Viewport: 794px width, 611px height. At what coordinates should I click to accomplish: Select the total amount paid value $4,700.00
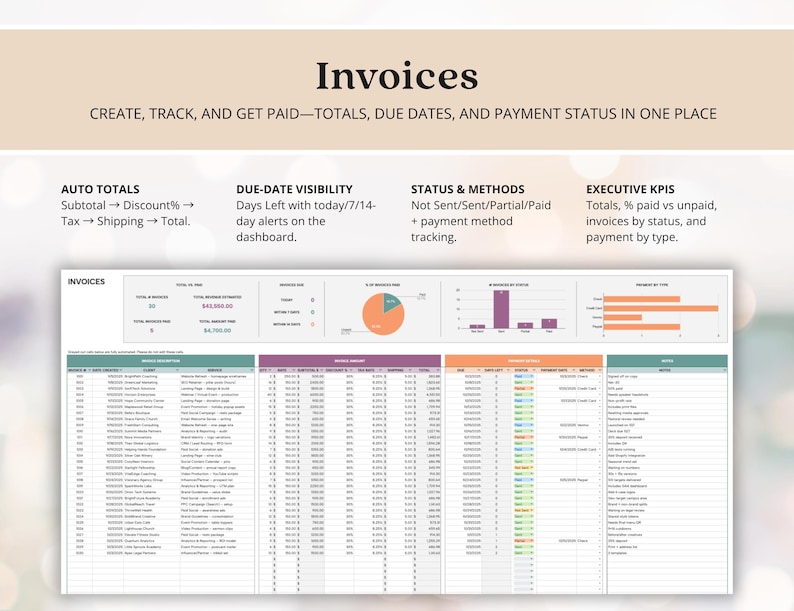217,331
